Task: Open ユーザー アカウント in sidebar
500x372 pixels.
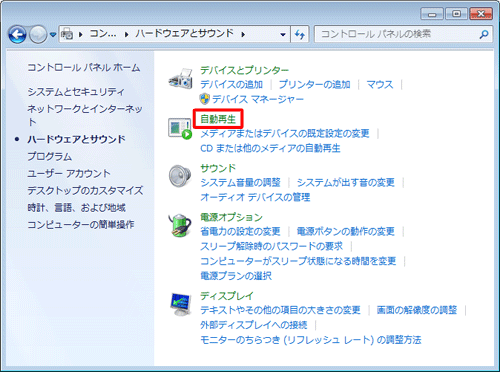Action: pyautogui.click(x=69, y=173)
